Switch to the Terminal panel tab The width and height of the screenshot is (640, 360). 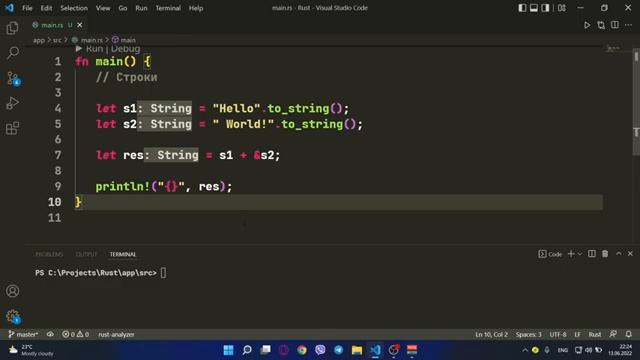click(122, 254)
